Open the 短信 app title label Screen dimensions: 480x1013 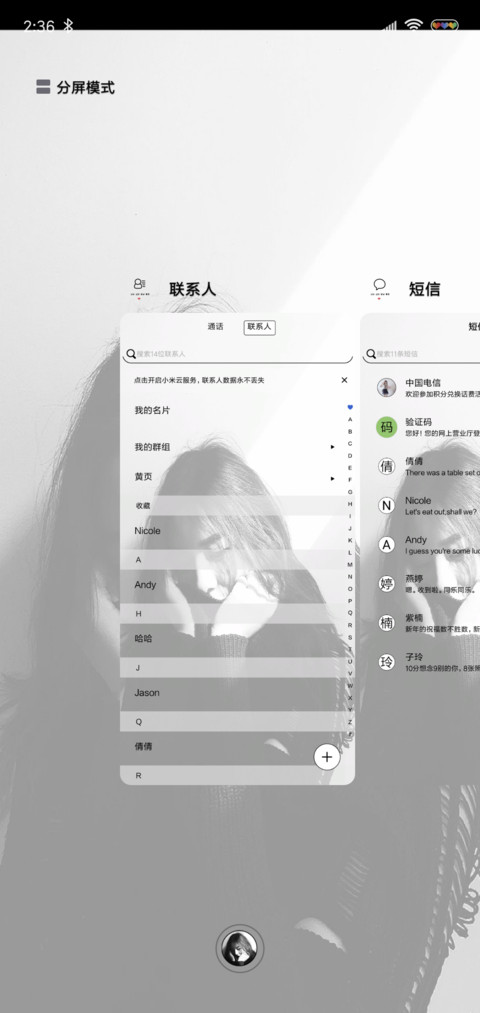424,289
